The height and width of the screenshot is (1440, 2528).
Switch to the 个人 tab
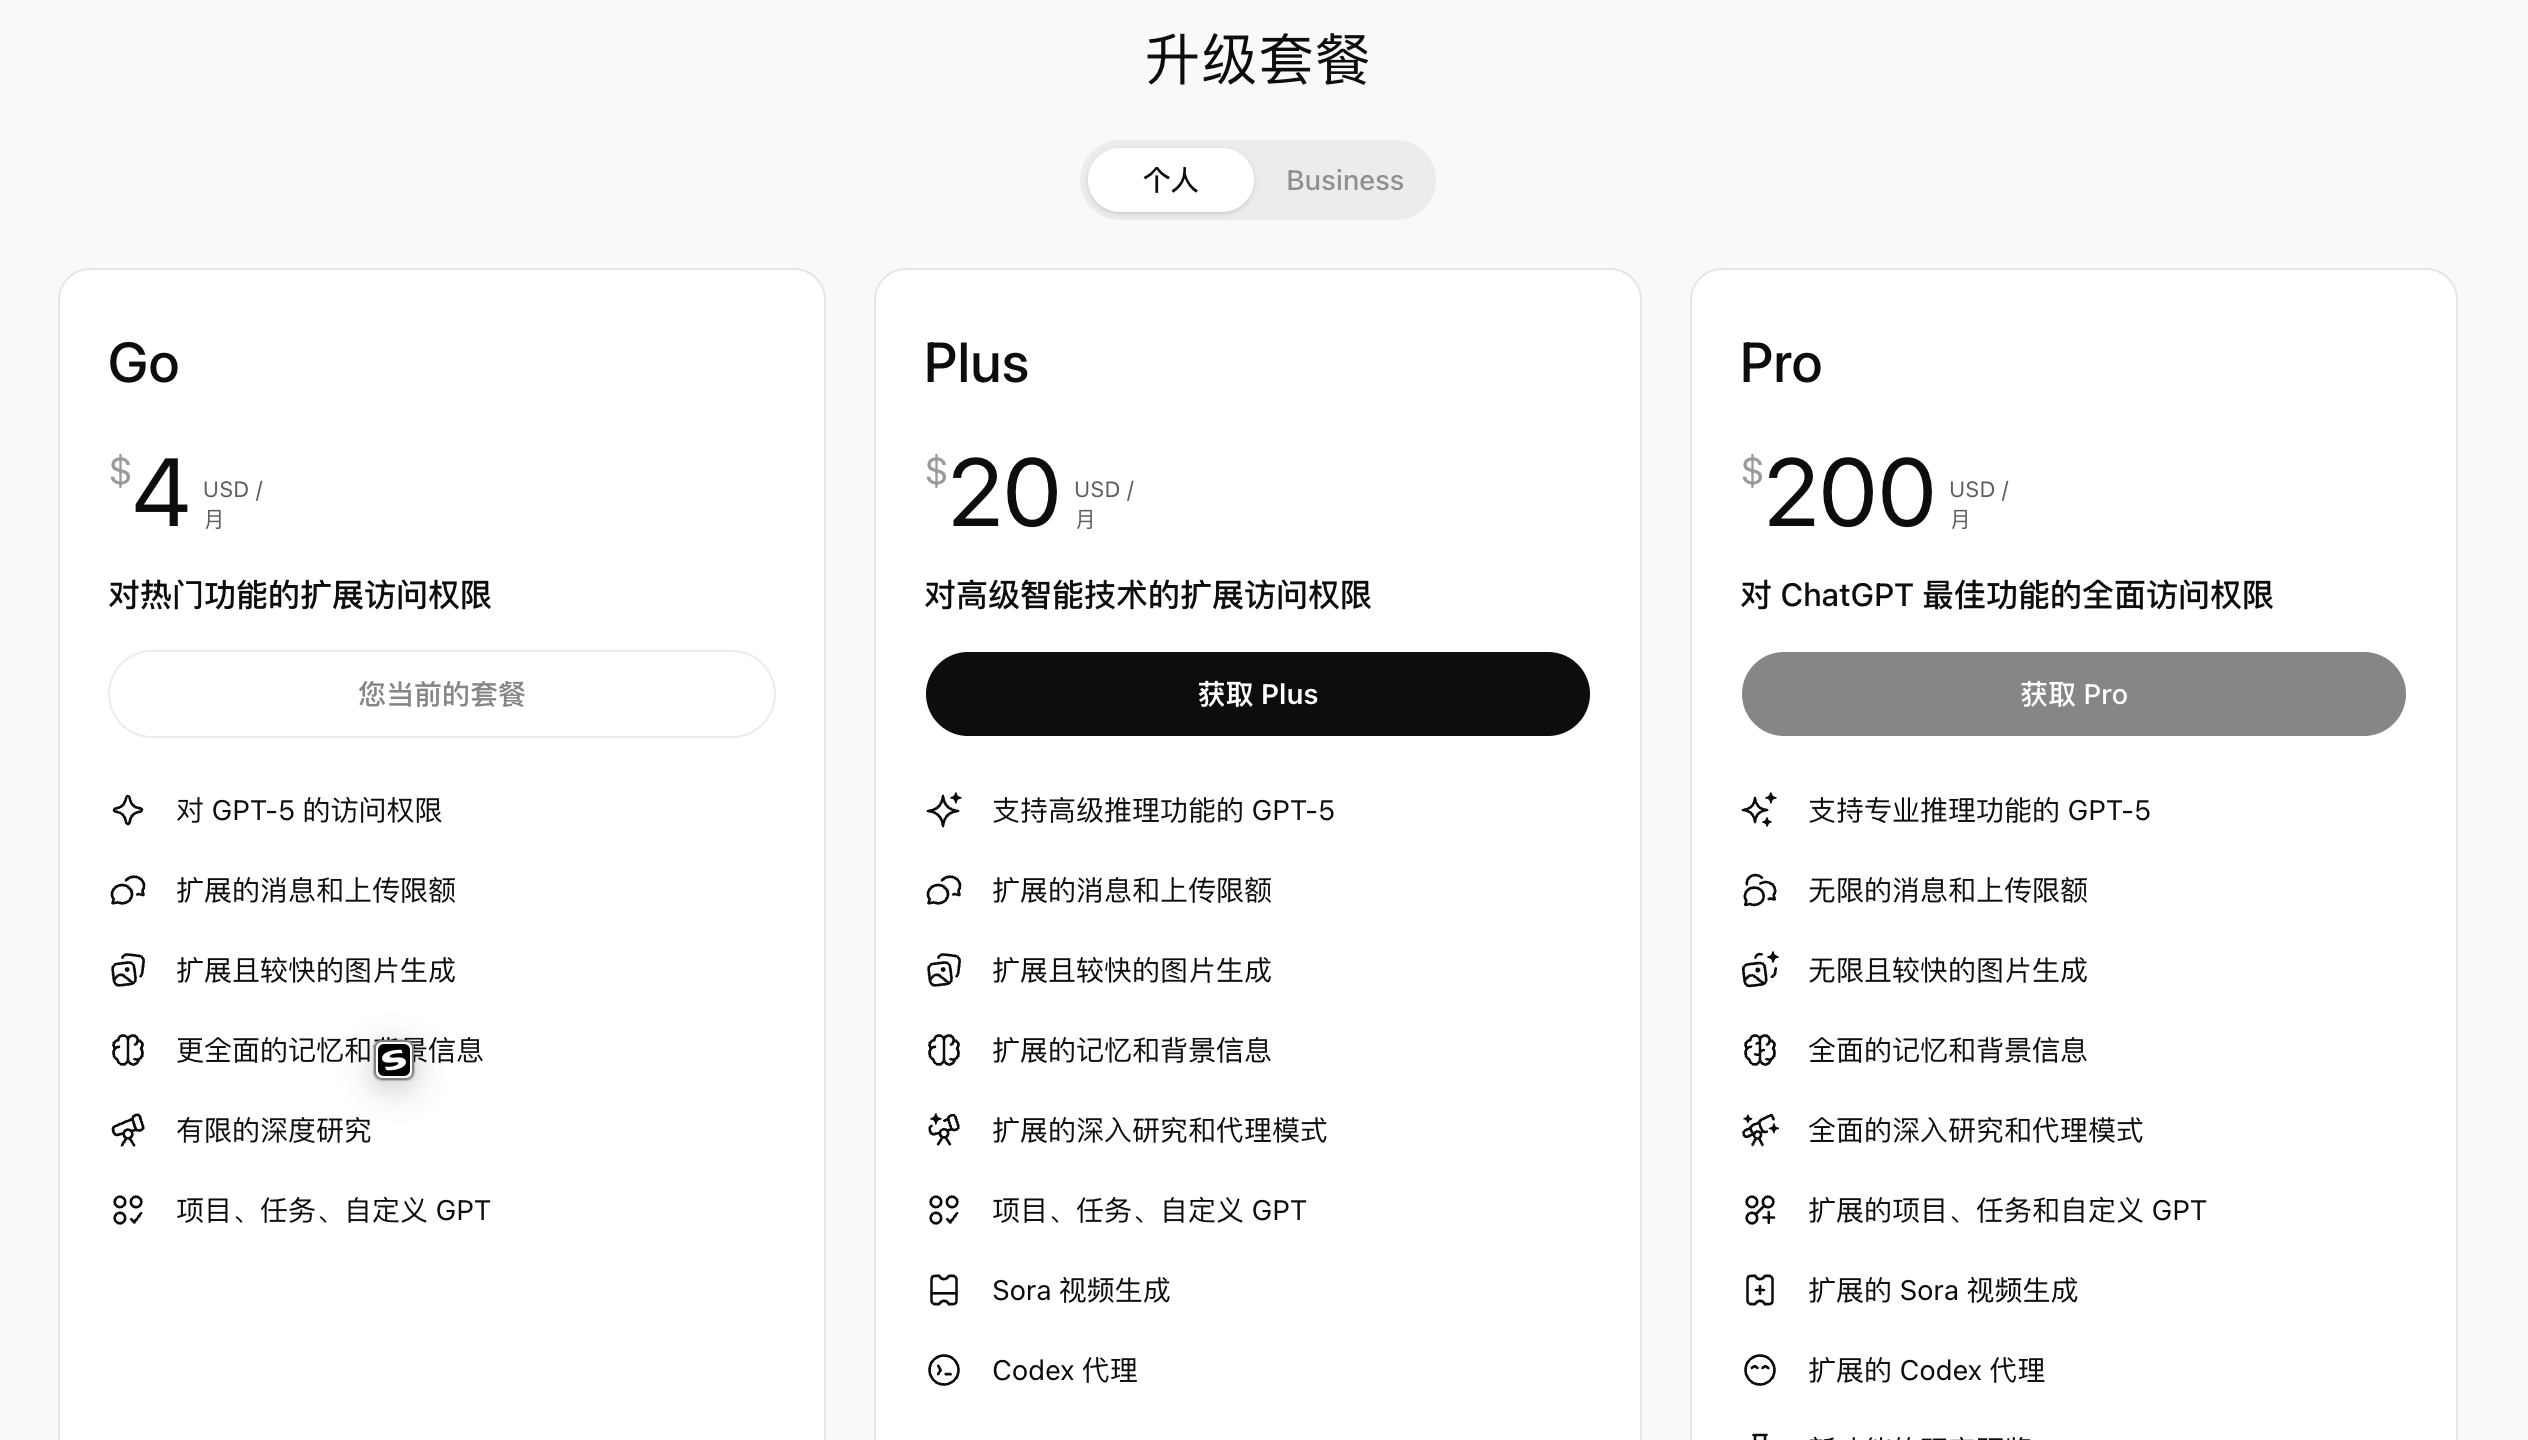click(1170, 180)
